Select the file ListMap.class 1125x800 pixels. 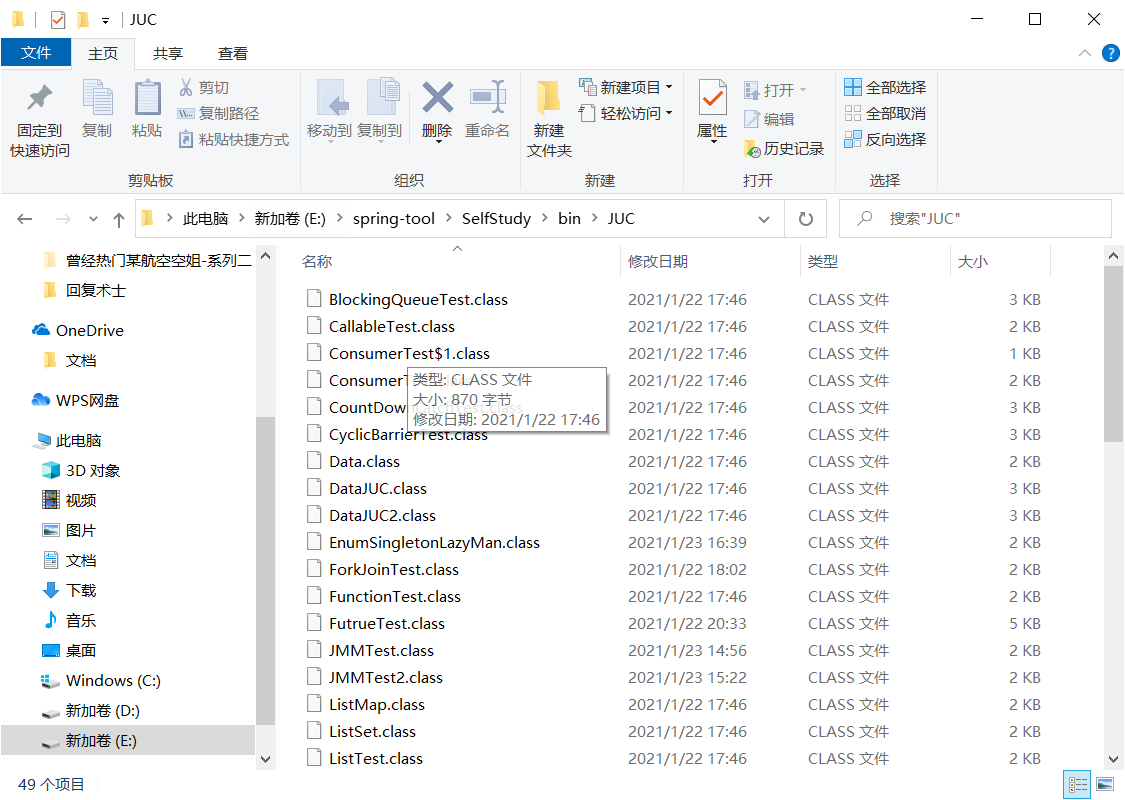click(x=377, y=705)
